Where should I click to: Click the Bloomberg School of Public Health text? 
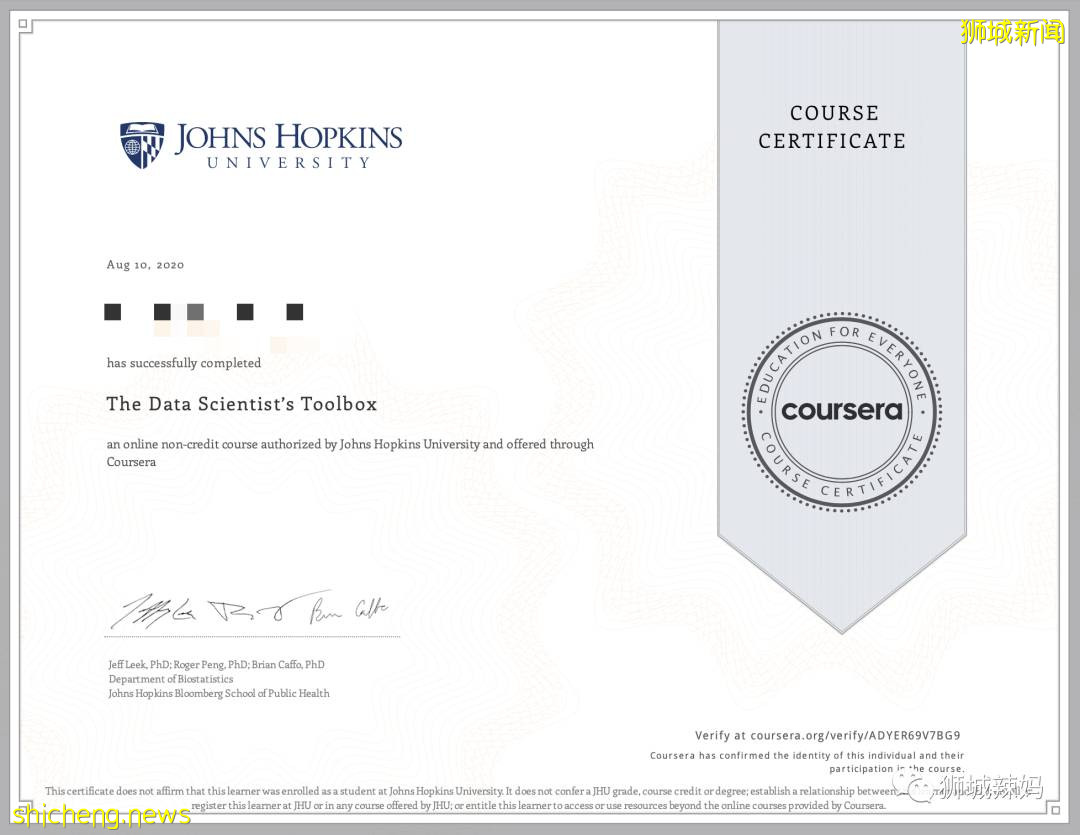[218, 693]
